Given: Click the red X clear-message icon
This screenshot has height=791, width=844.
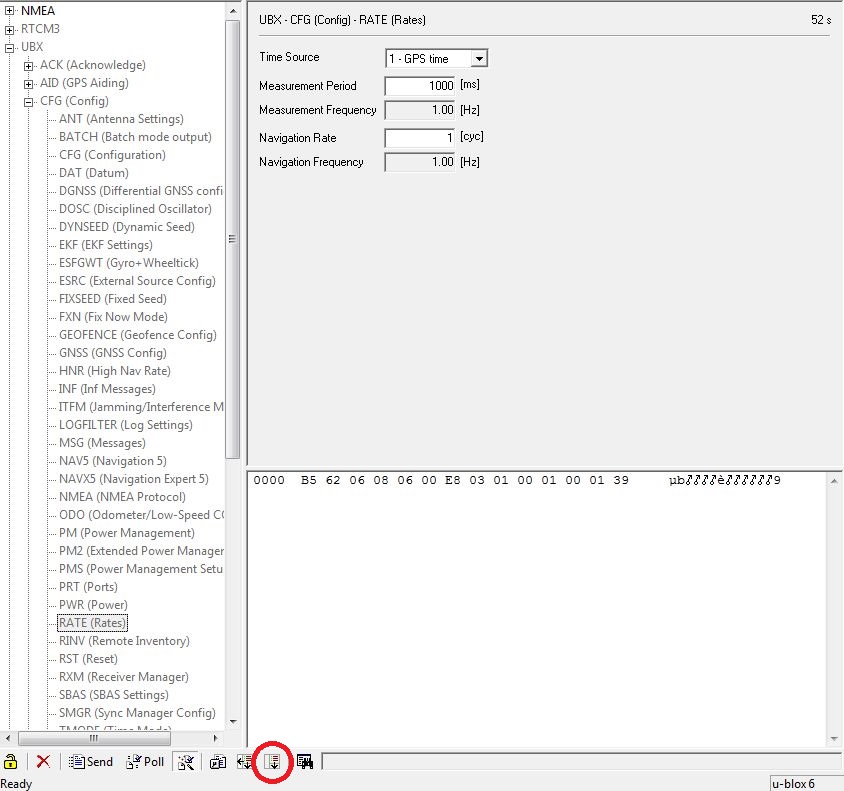Looking at the screenshot, I should [42, 761].
